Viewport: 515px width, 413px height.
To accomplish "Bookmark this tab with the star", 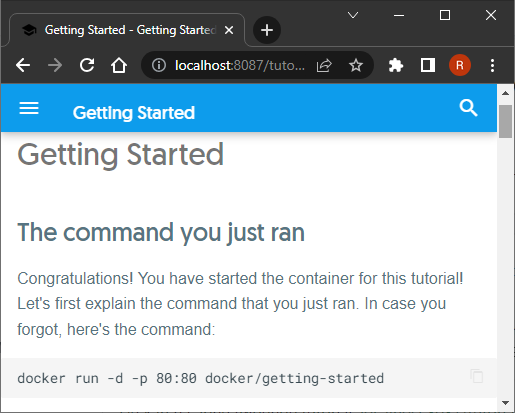I will (356, 65).
